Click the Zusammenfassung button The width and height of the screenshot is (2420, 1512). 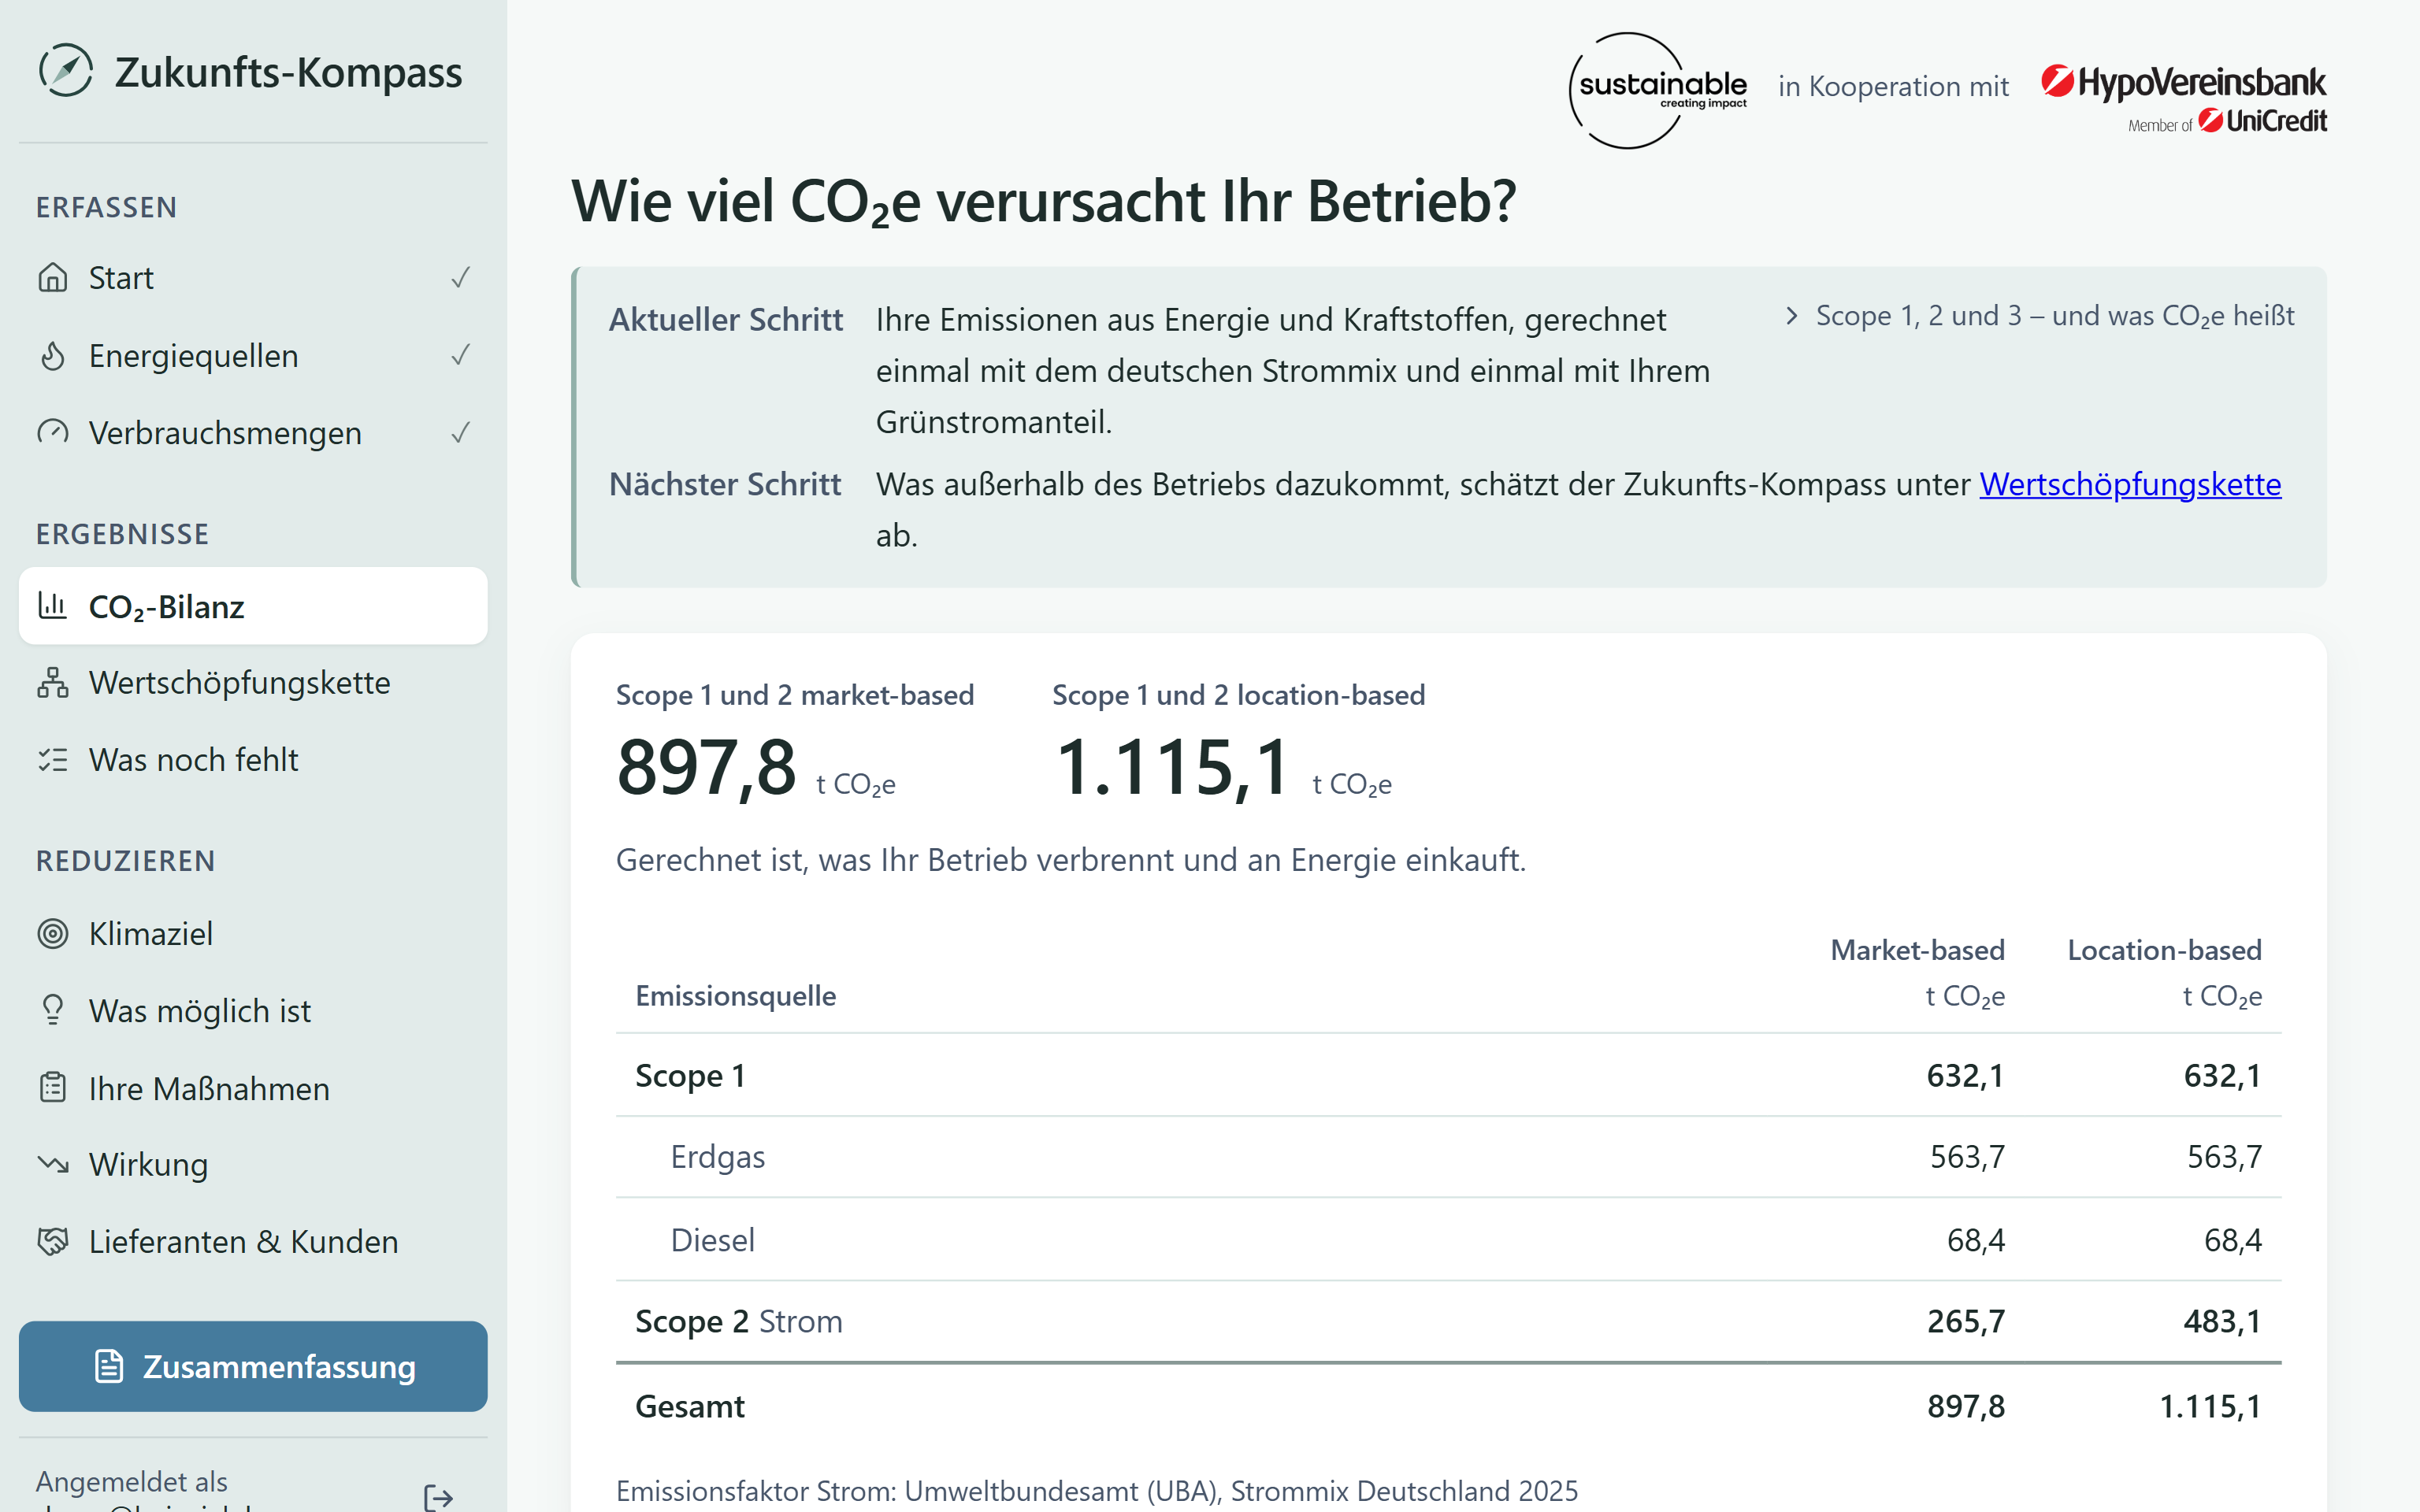coord(253,1366)
